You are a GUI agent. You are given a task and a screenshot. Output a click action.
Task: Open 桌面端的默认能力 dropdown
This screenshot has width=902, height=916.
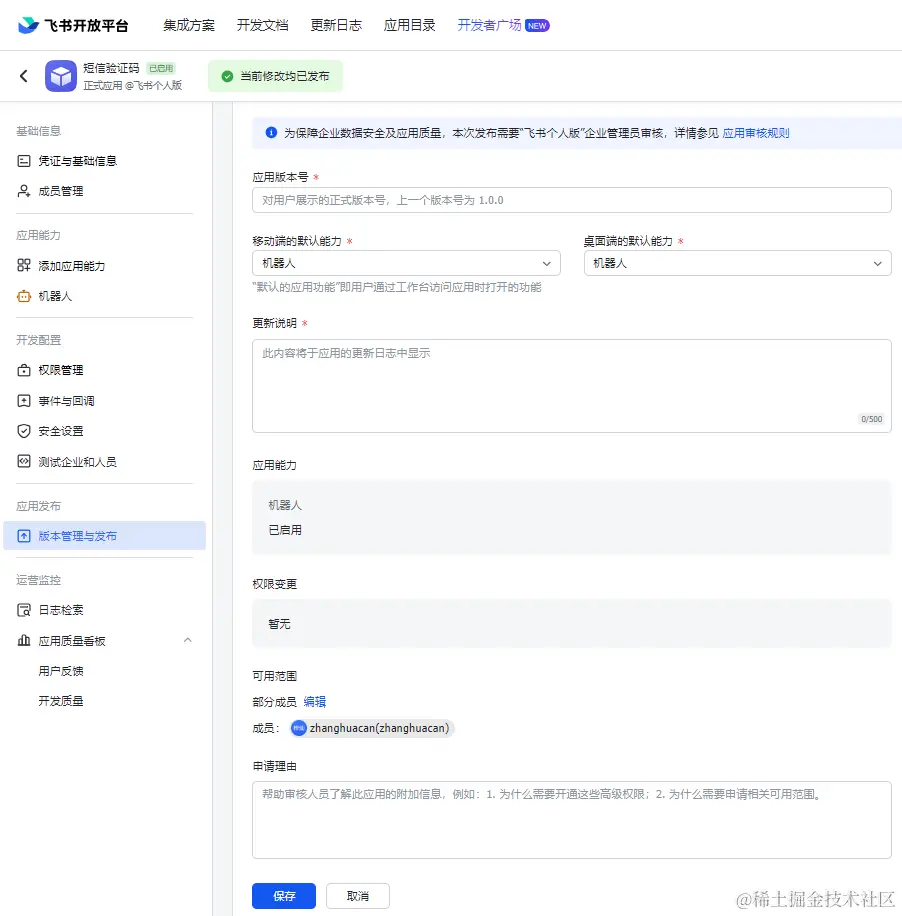737,263
